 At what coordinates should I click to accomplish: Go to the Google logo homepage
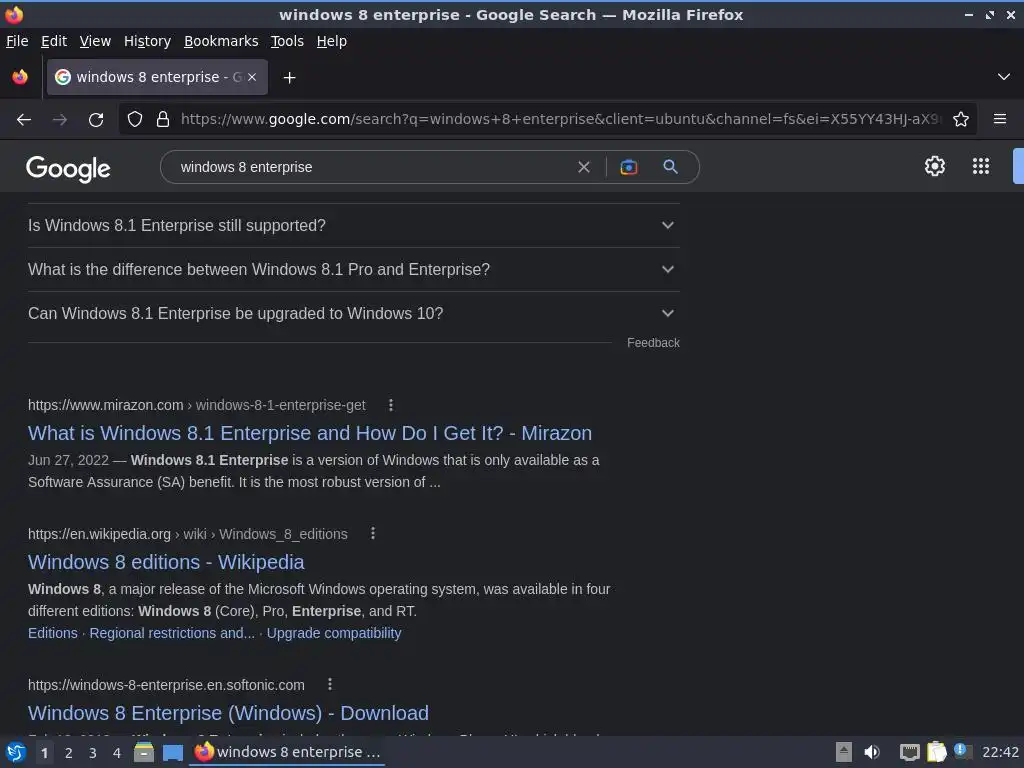click(68, 169)
